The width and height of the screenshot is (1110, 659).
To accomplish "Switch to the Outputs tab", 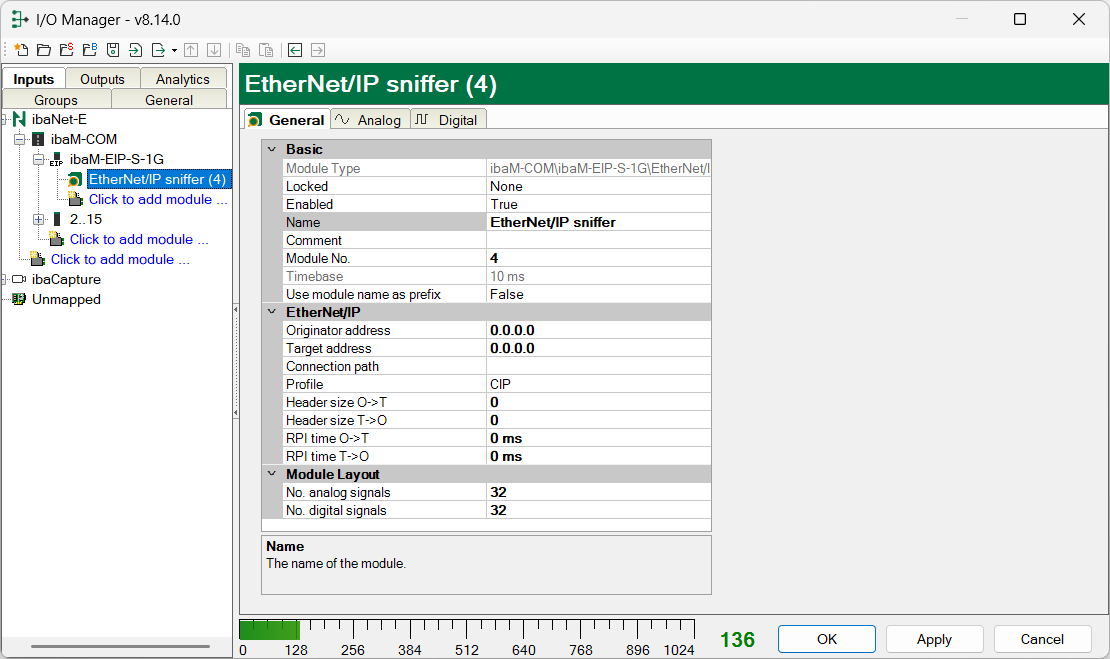I will [102, 79].
